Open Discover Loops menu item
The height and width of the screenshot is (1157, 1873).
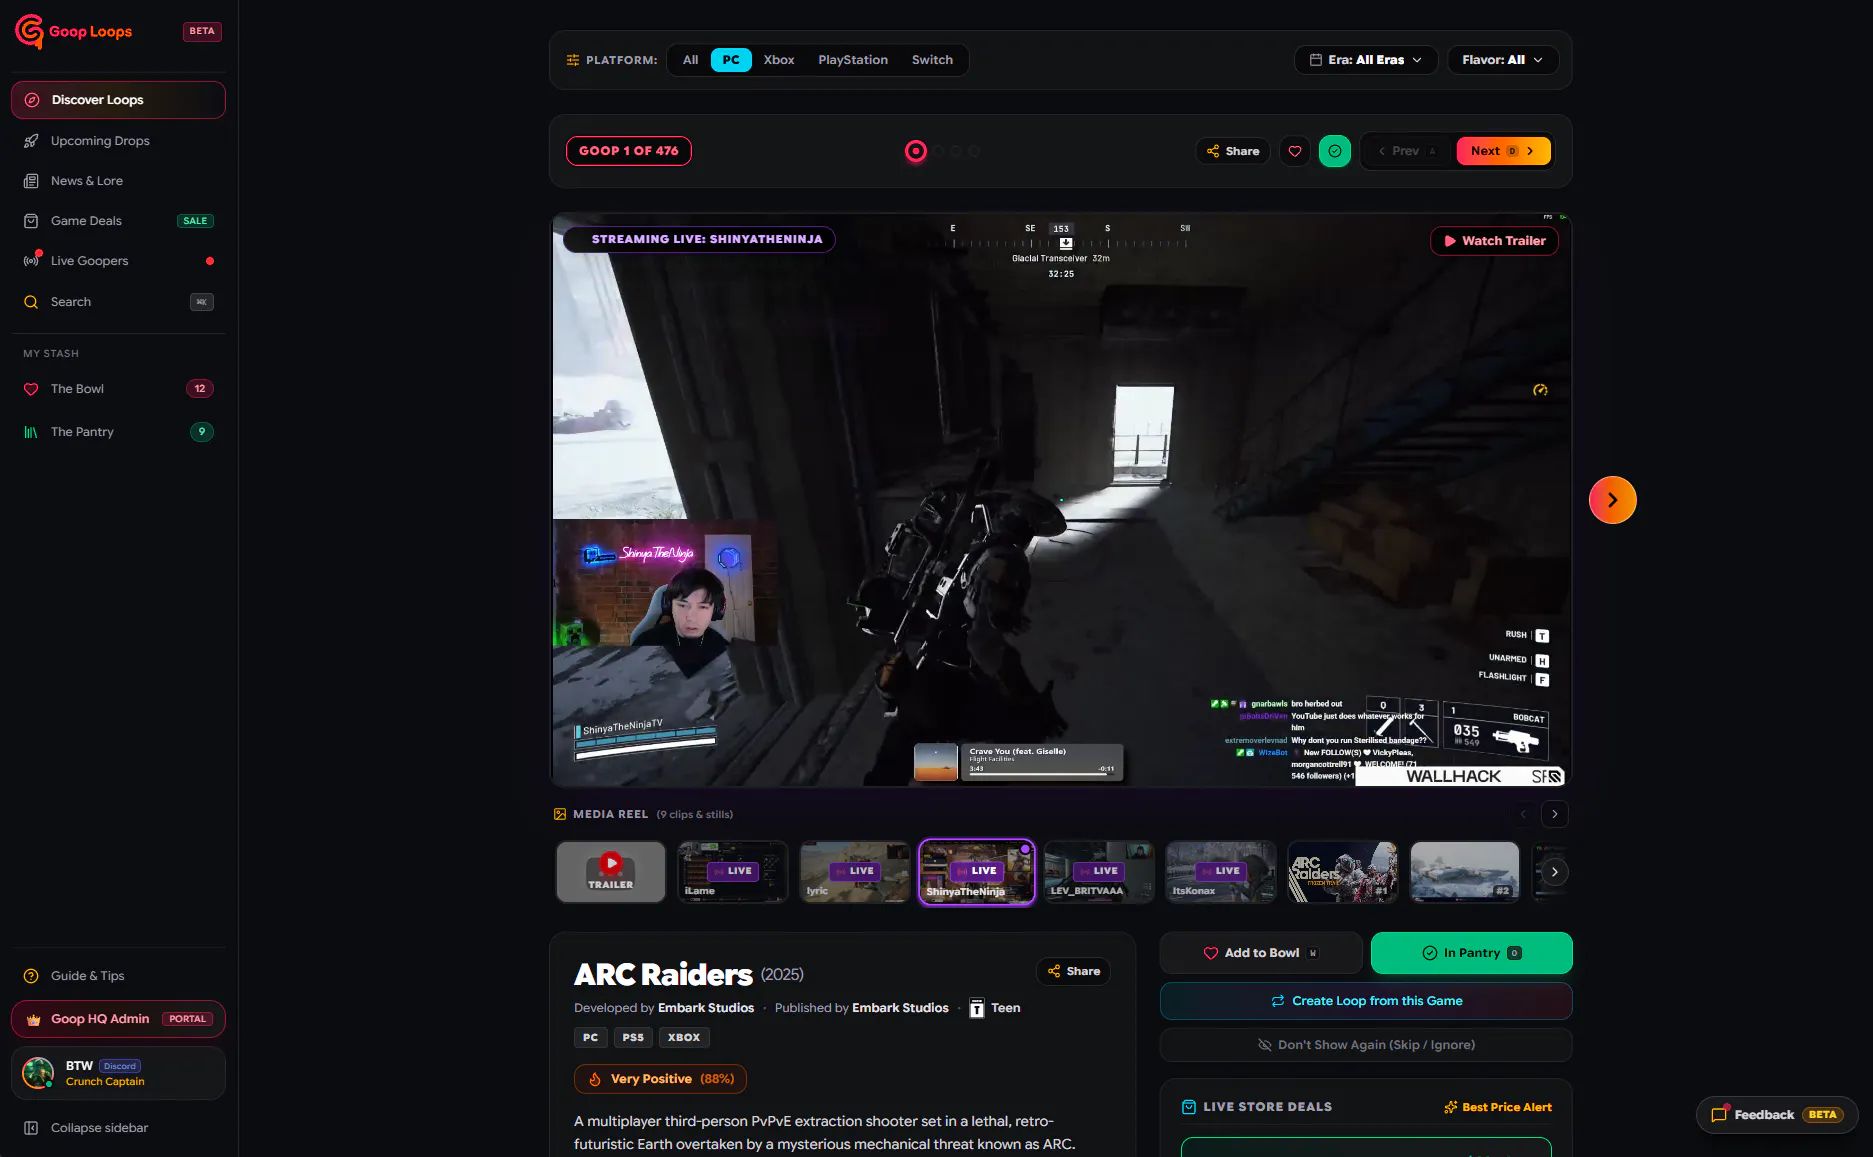tap(118, 100)
